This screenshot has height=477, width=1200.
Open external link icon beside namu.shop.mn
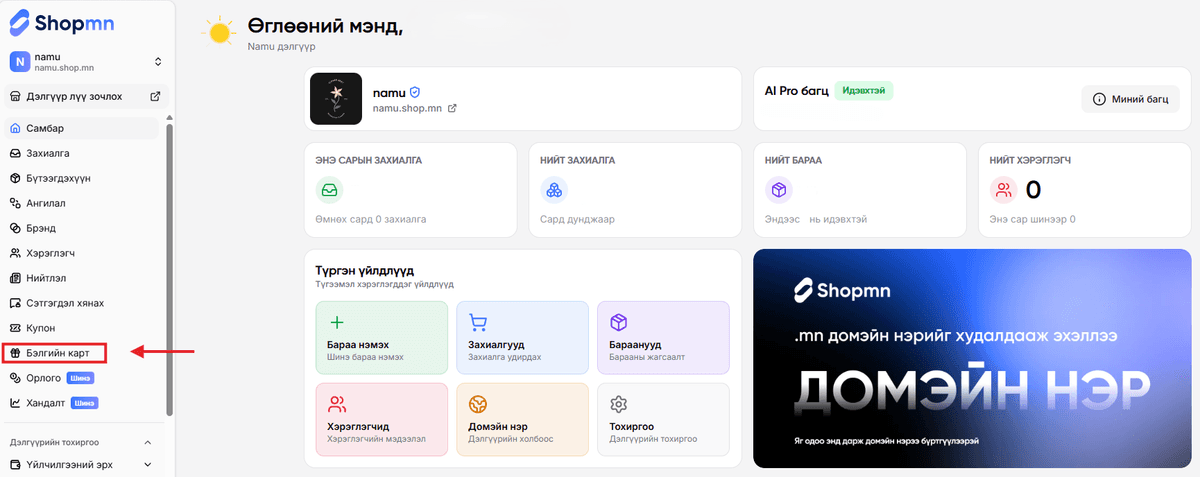point(452,108)
